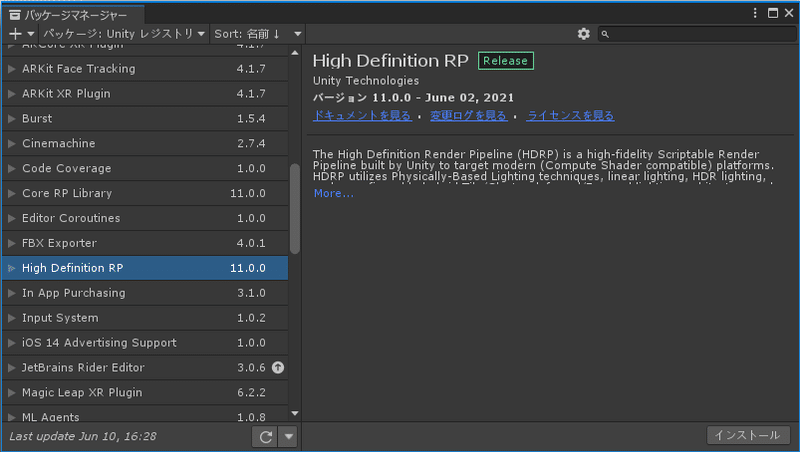Click scrollbar down arrow in package list
Screen dimensions: 800x452
coord(295,414)
